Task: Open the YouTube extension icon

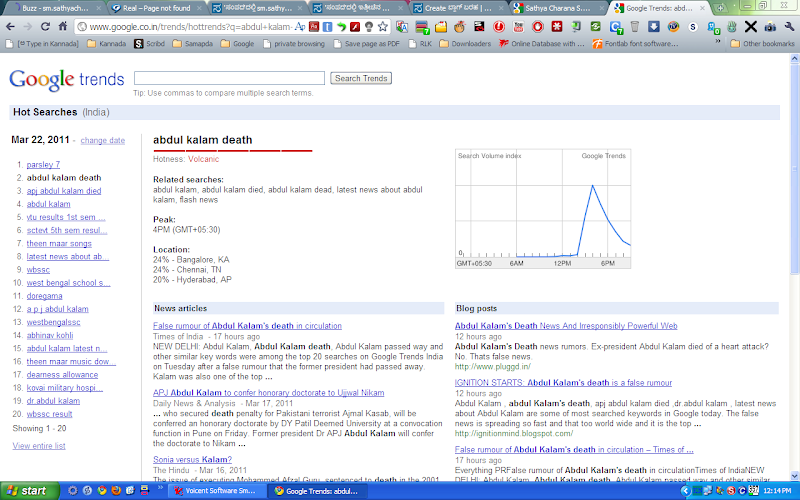Action: click(518, 27)
